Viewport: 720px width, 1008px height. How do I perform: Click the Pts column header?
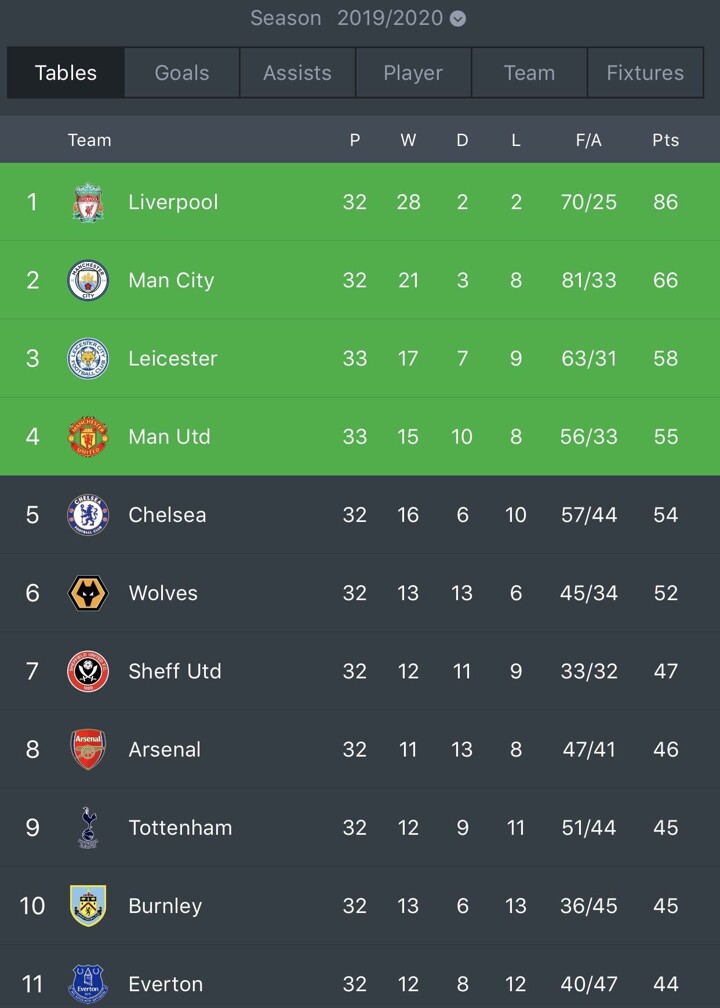pos(665,140)
